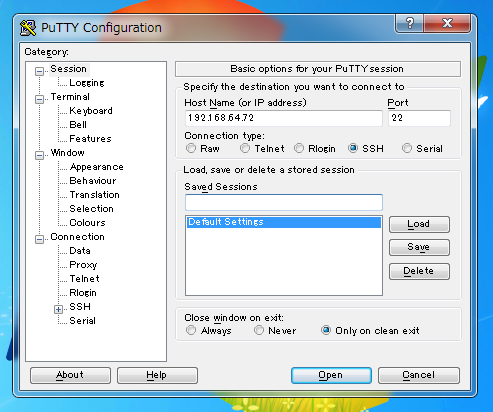This screenshot has height=412, width=493.
Task: Click Open to start the session
Action: click(331, 375)
